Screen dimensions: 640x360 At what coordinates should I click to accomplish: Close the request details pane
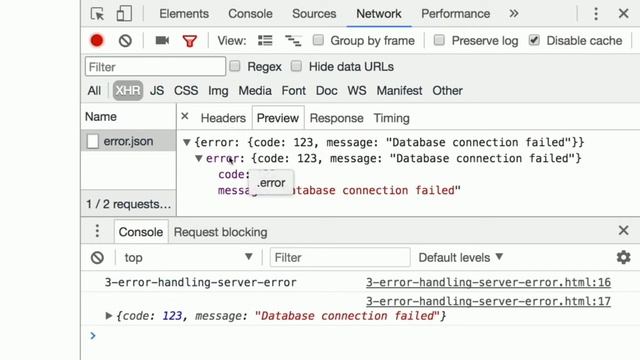185,116
